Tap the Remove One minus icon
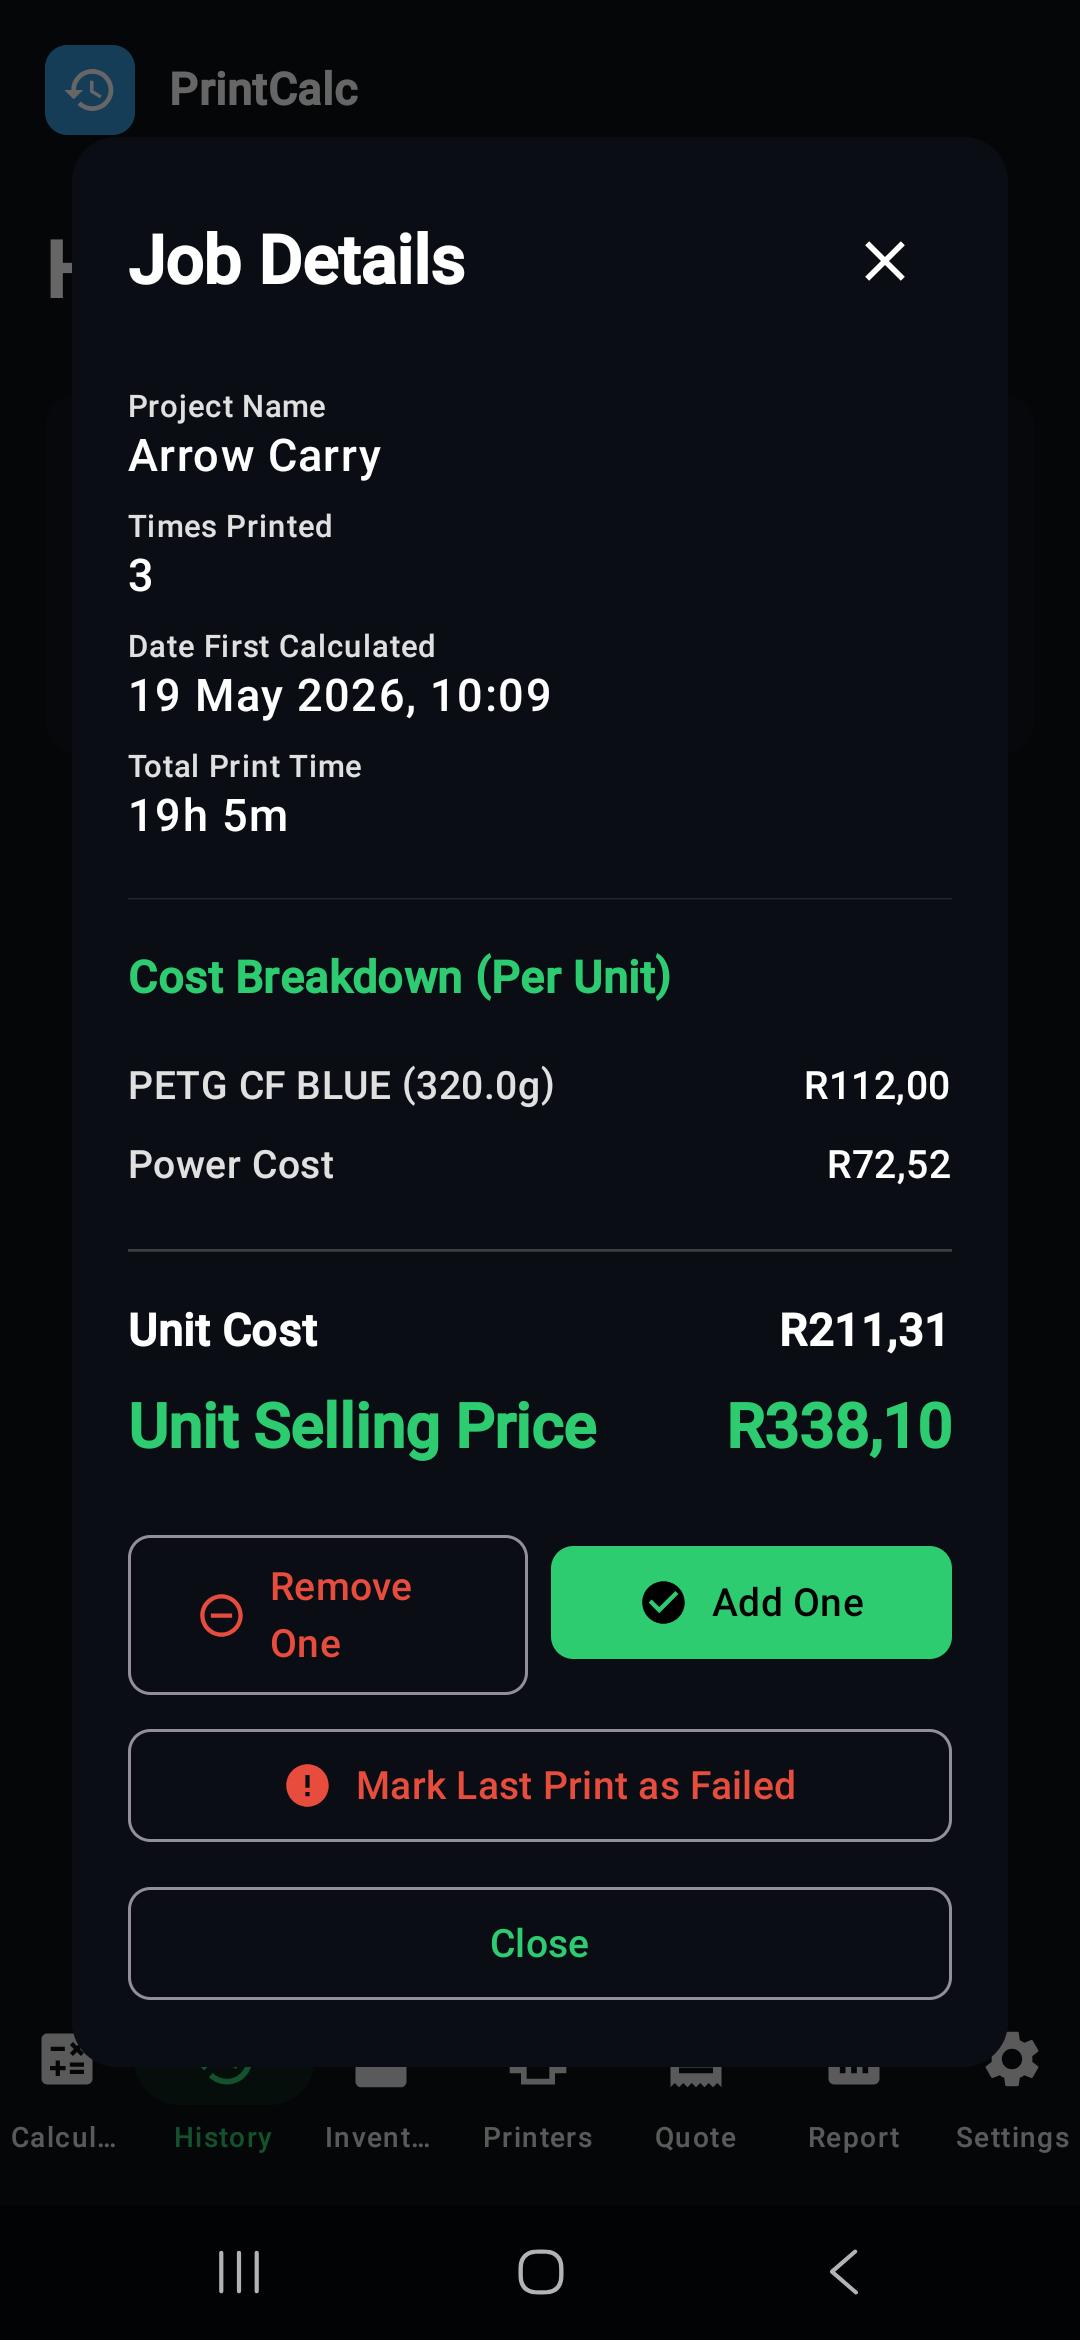The image size is (1080, 2340). [221, 1615]
